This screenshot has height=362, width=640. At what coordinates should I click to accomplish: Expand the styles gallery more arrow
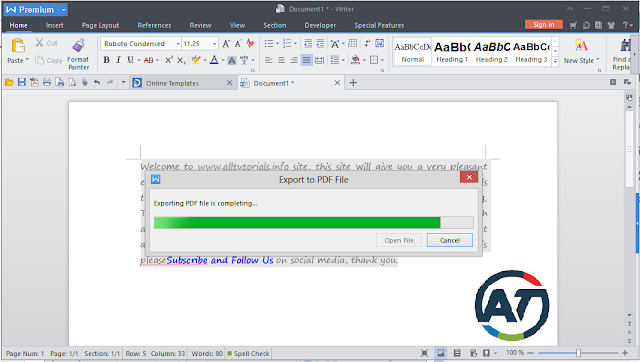pyautogui.click(x=555, y=61)
